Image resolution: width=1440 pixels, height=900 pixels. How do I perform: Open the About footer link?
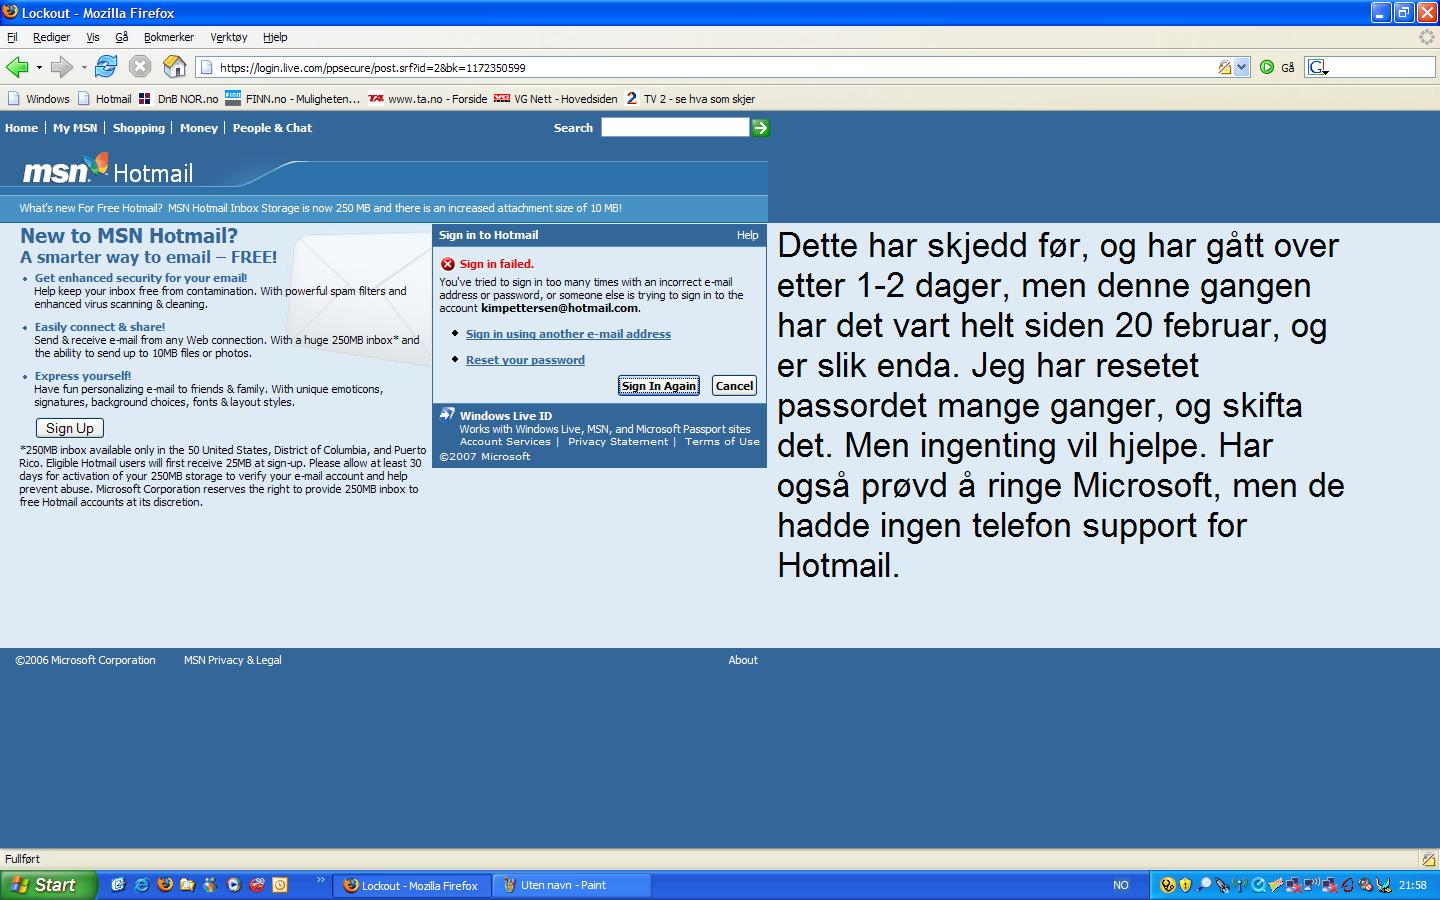[743, 660]
